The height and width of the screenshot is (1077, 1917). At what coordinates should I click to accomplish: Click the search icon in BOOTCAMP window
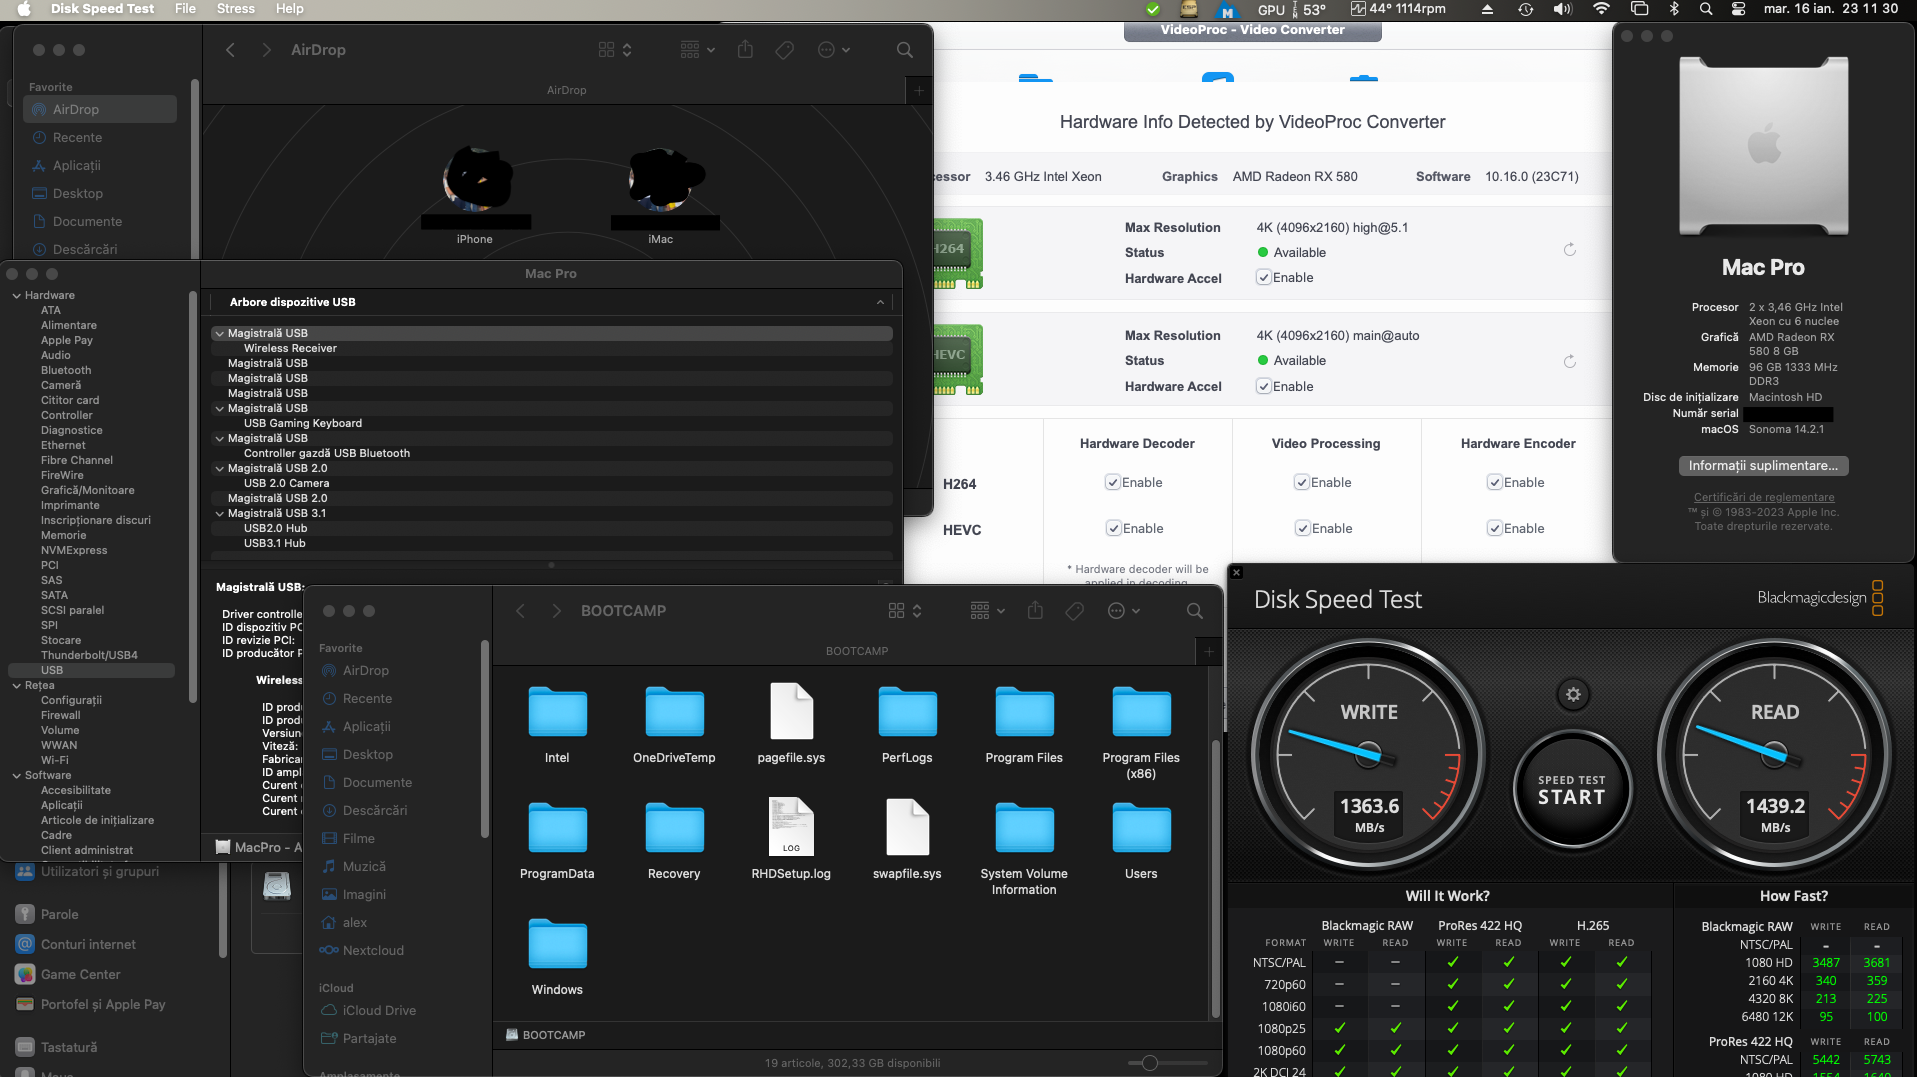(1194, 611)
